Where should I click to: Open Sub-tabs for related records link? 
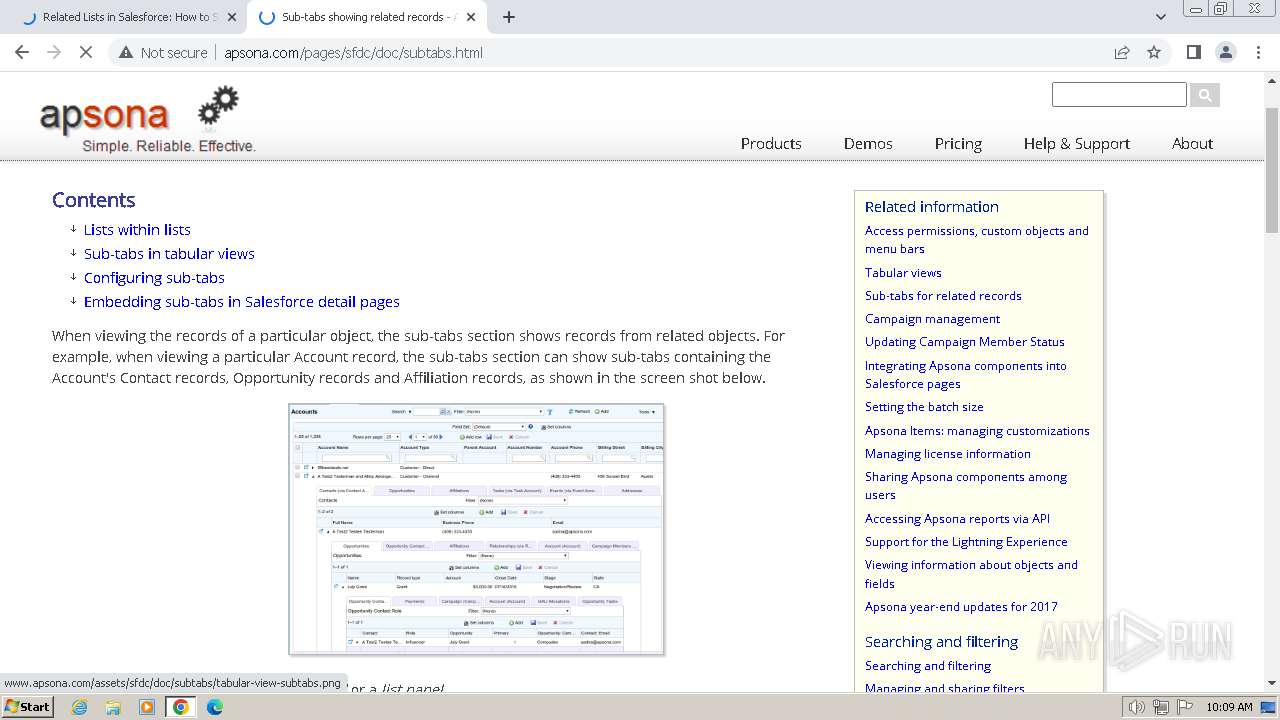943,295
